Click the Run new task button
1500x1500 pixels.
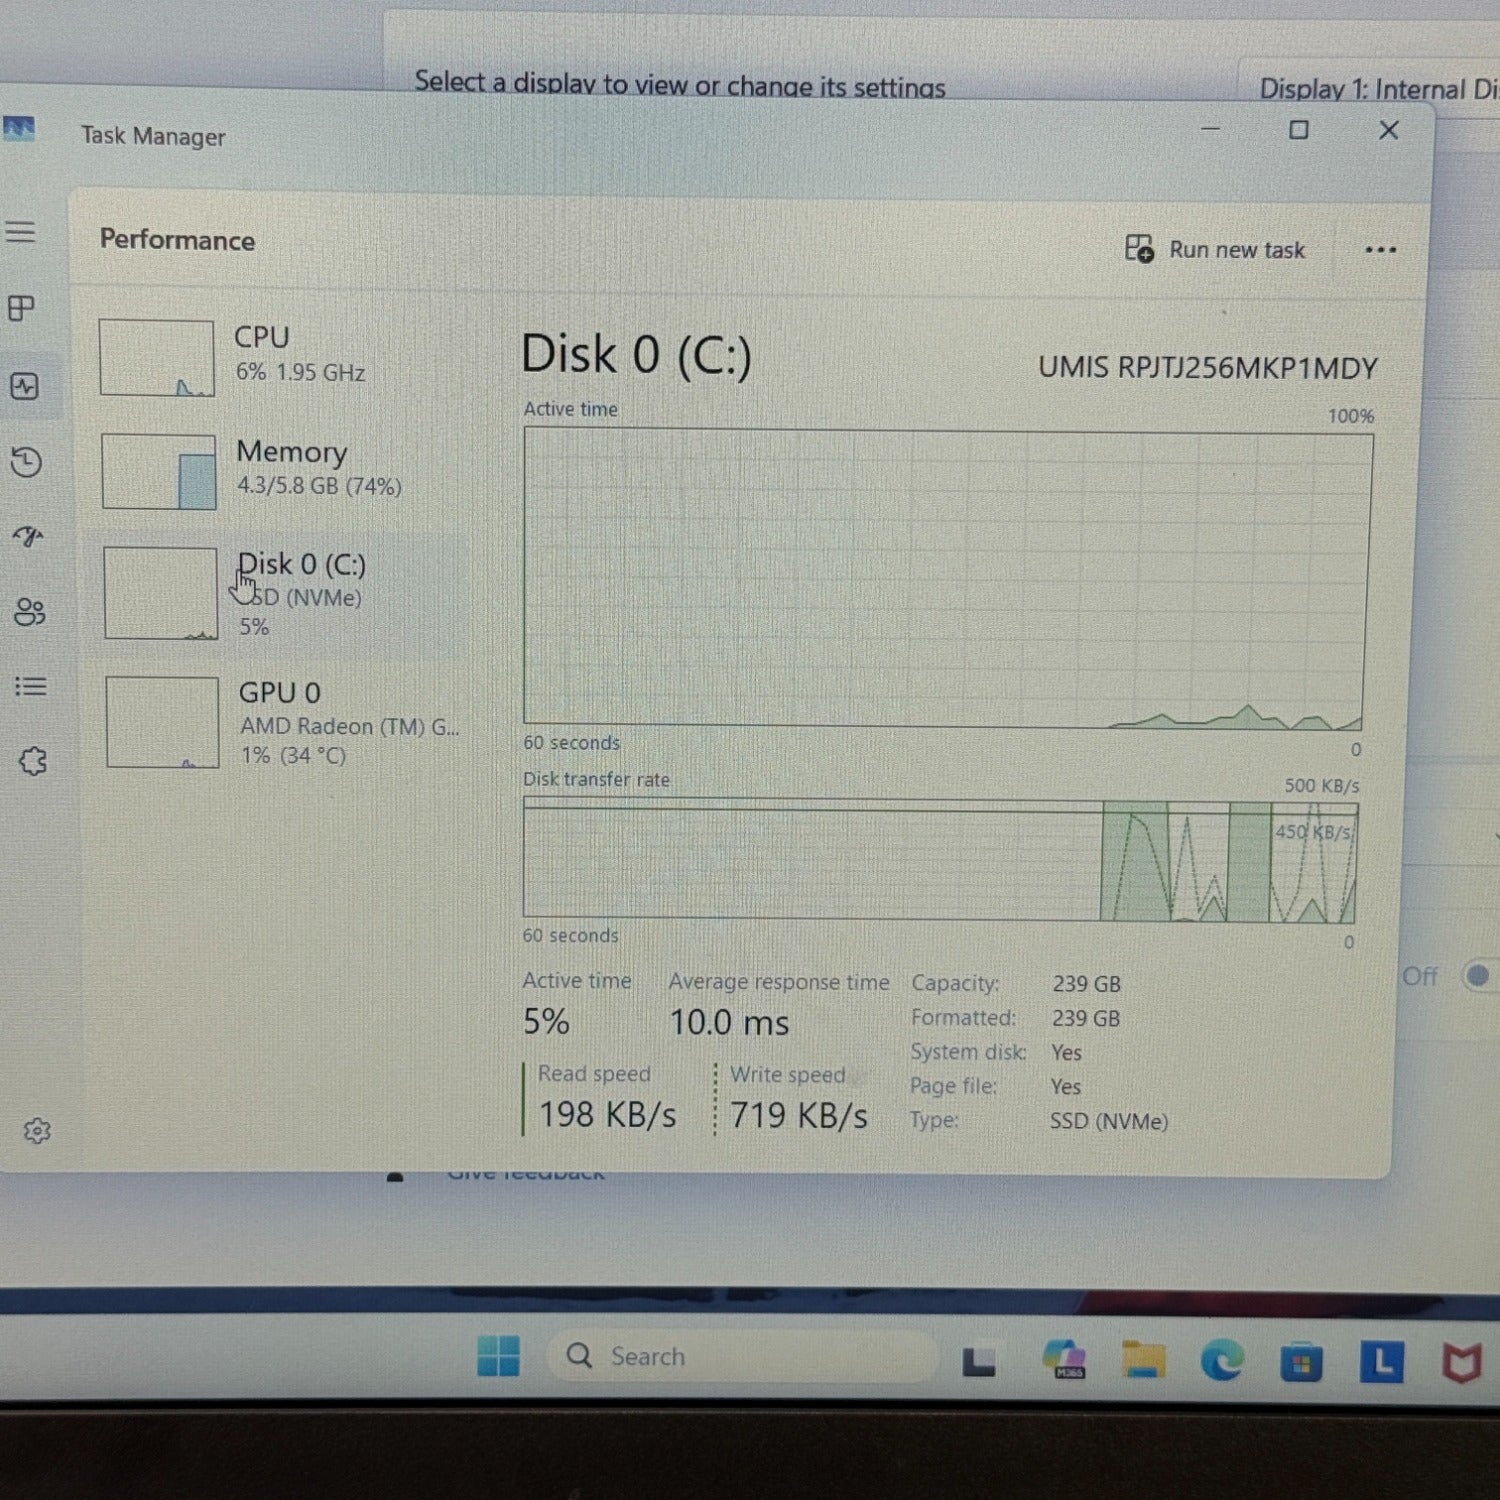pos(1215,249)
